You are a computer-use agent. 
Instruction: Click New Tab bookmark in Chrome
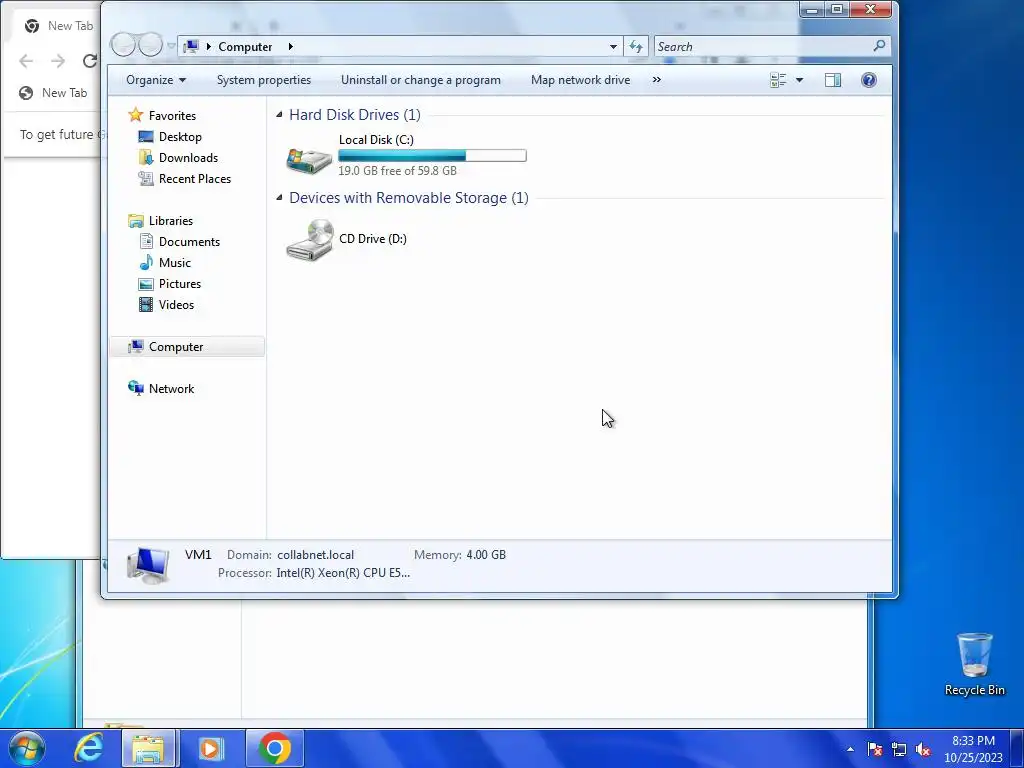[x=54, y=93]
